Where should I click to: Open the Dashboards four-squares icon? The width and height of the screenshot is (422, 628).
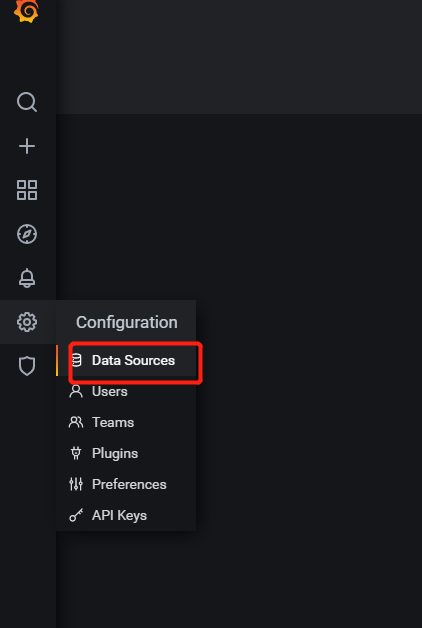coord(27,190)
